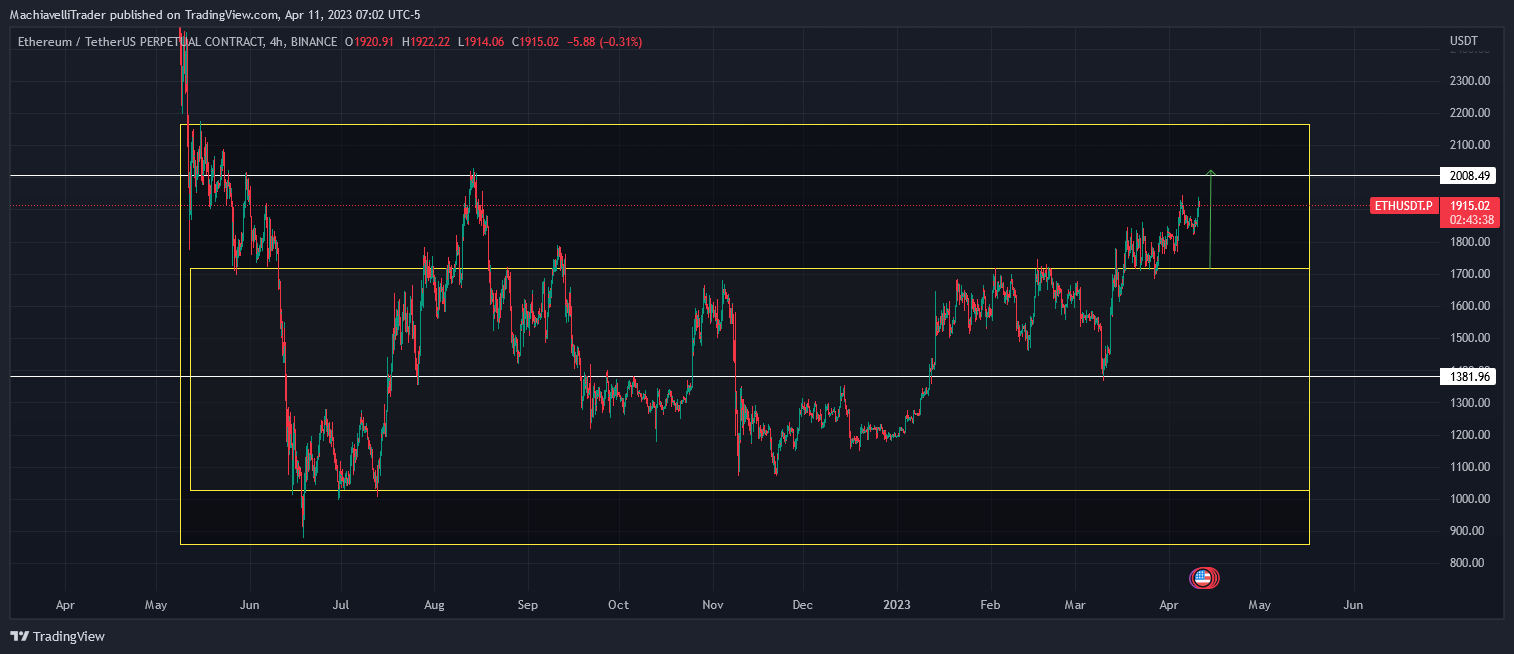Click the 1000.00 price axis label
The image size is (1514, 654).
pos(1470,499)
